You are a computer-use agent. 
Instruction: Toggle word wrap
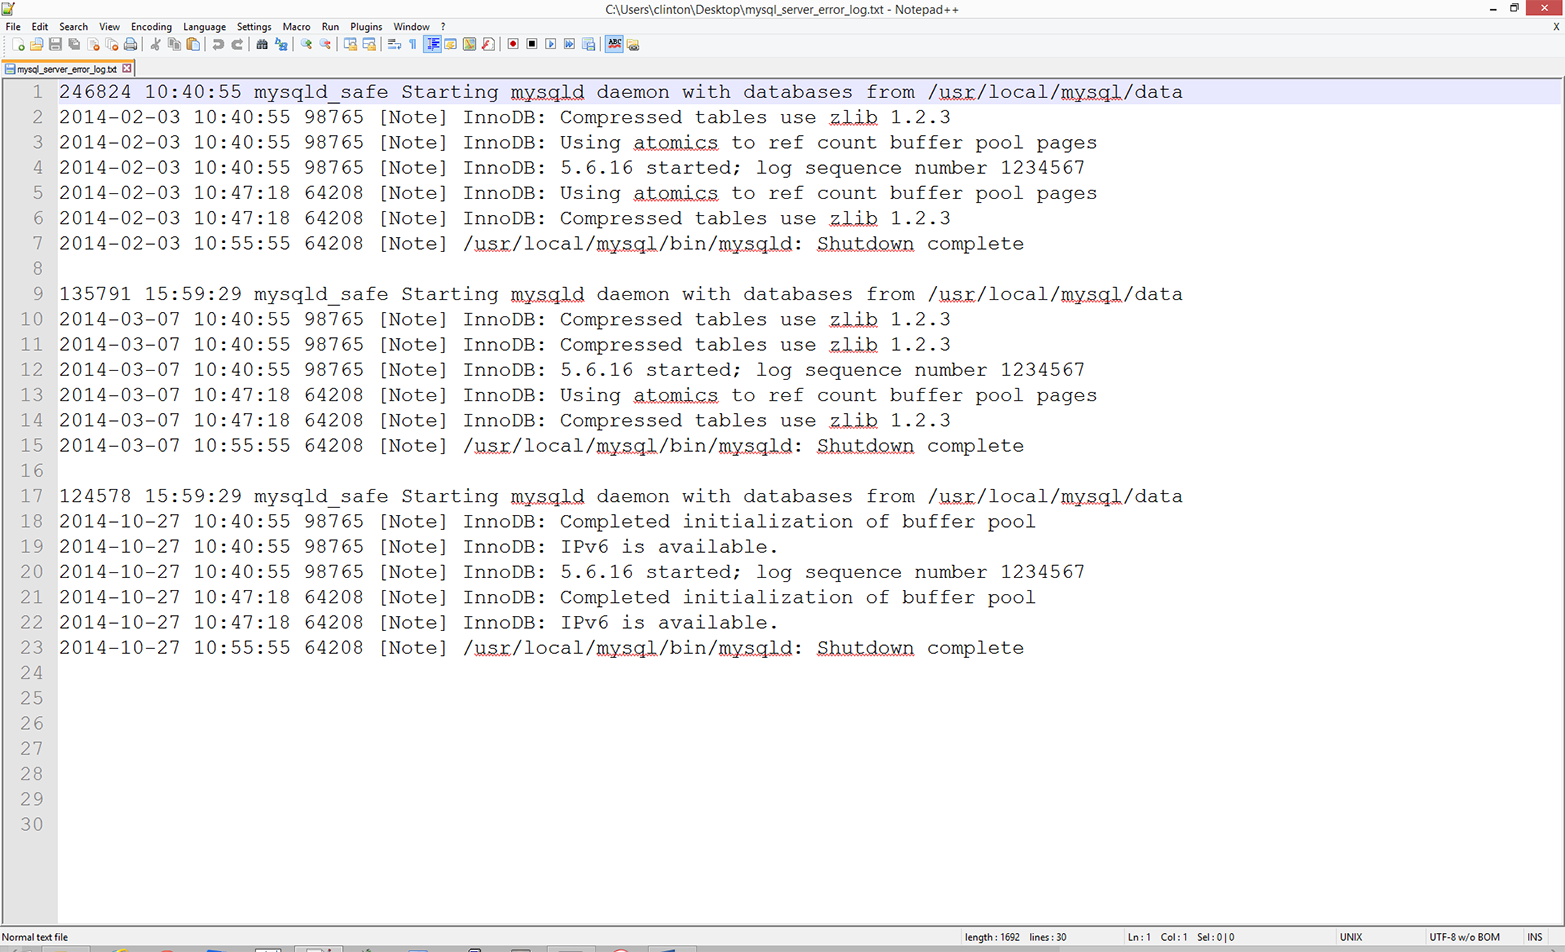tap(394, 44)
